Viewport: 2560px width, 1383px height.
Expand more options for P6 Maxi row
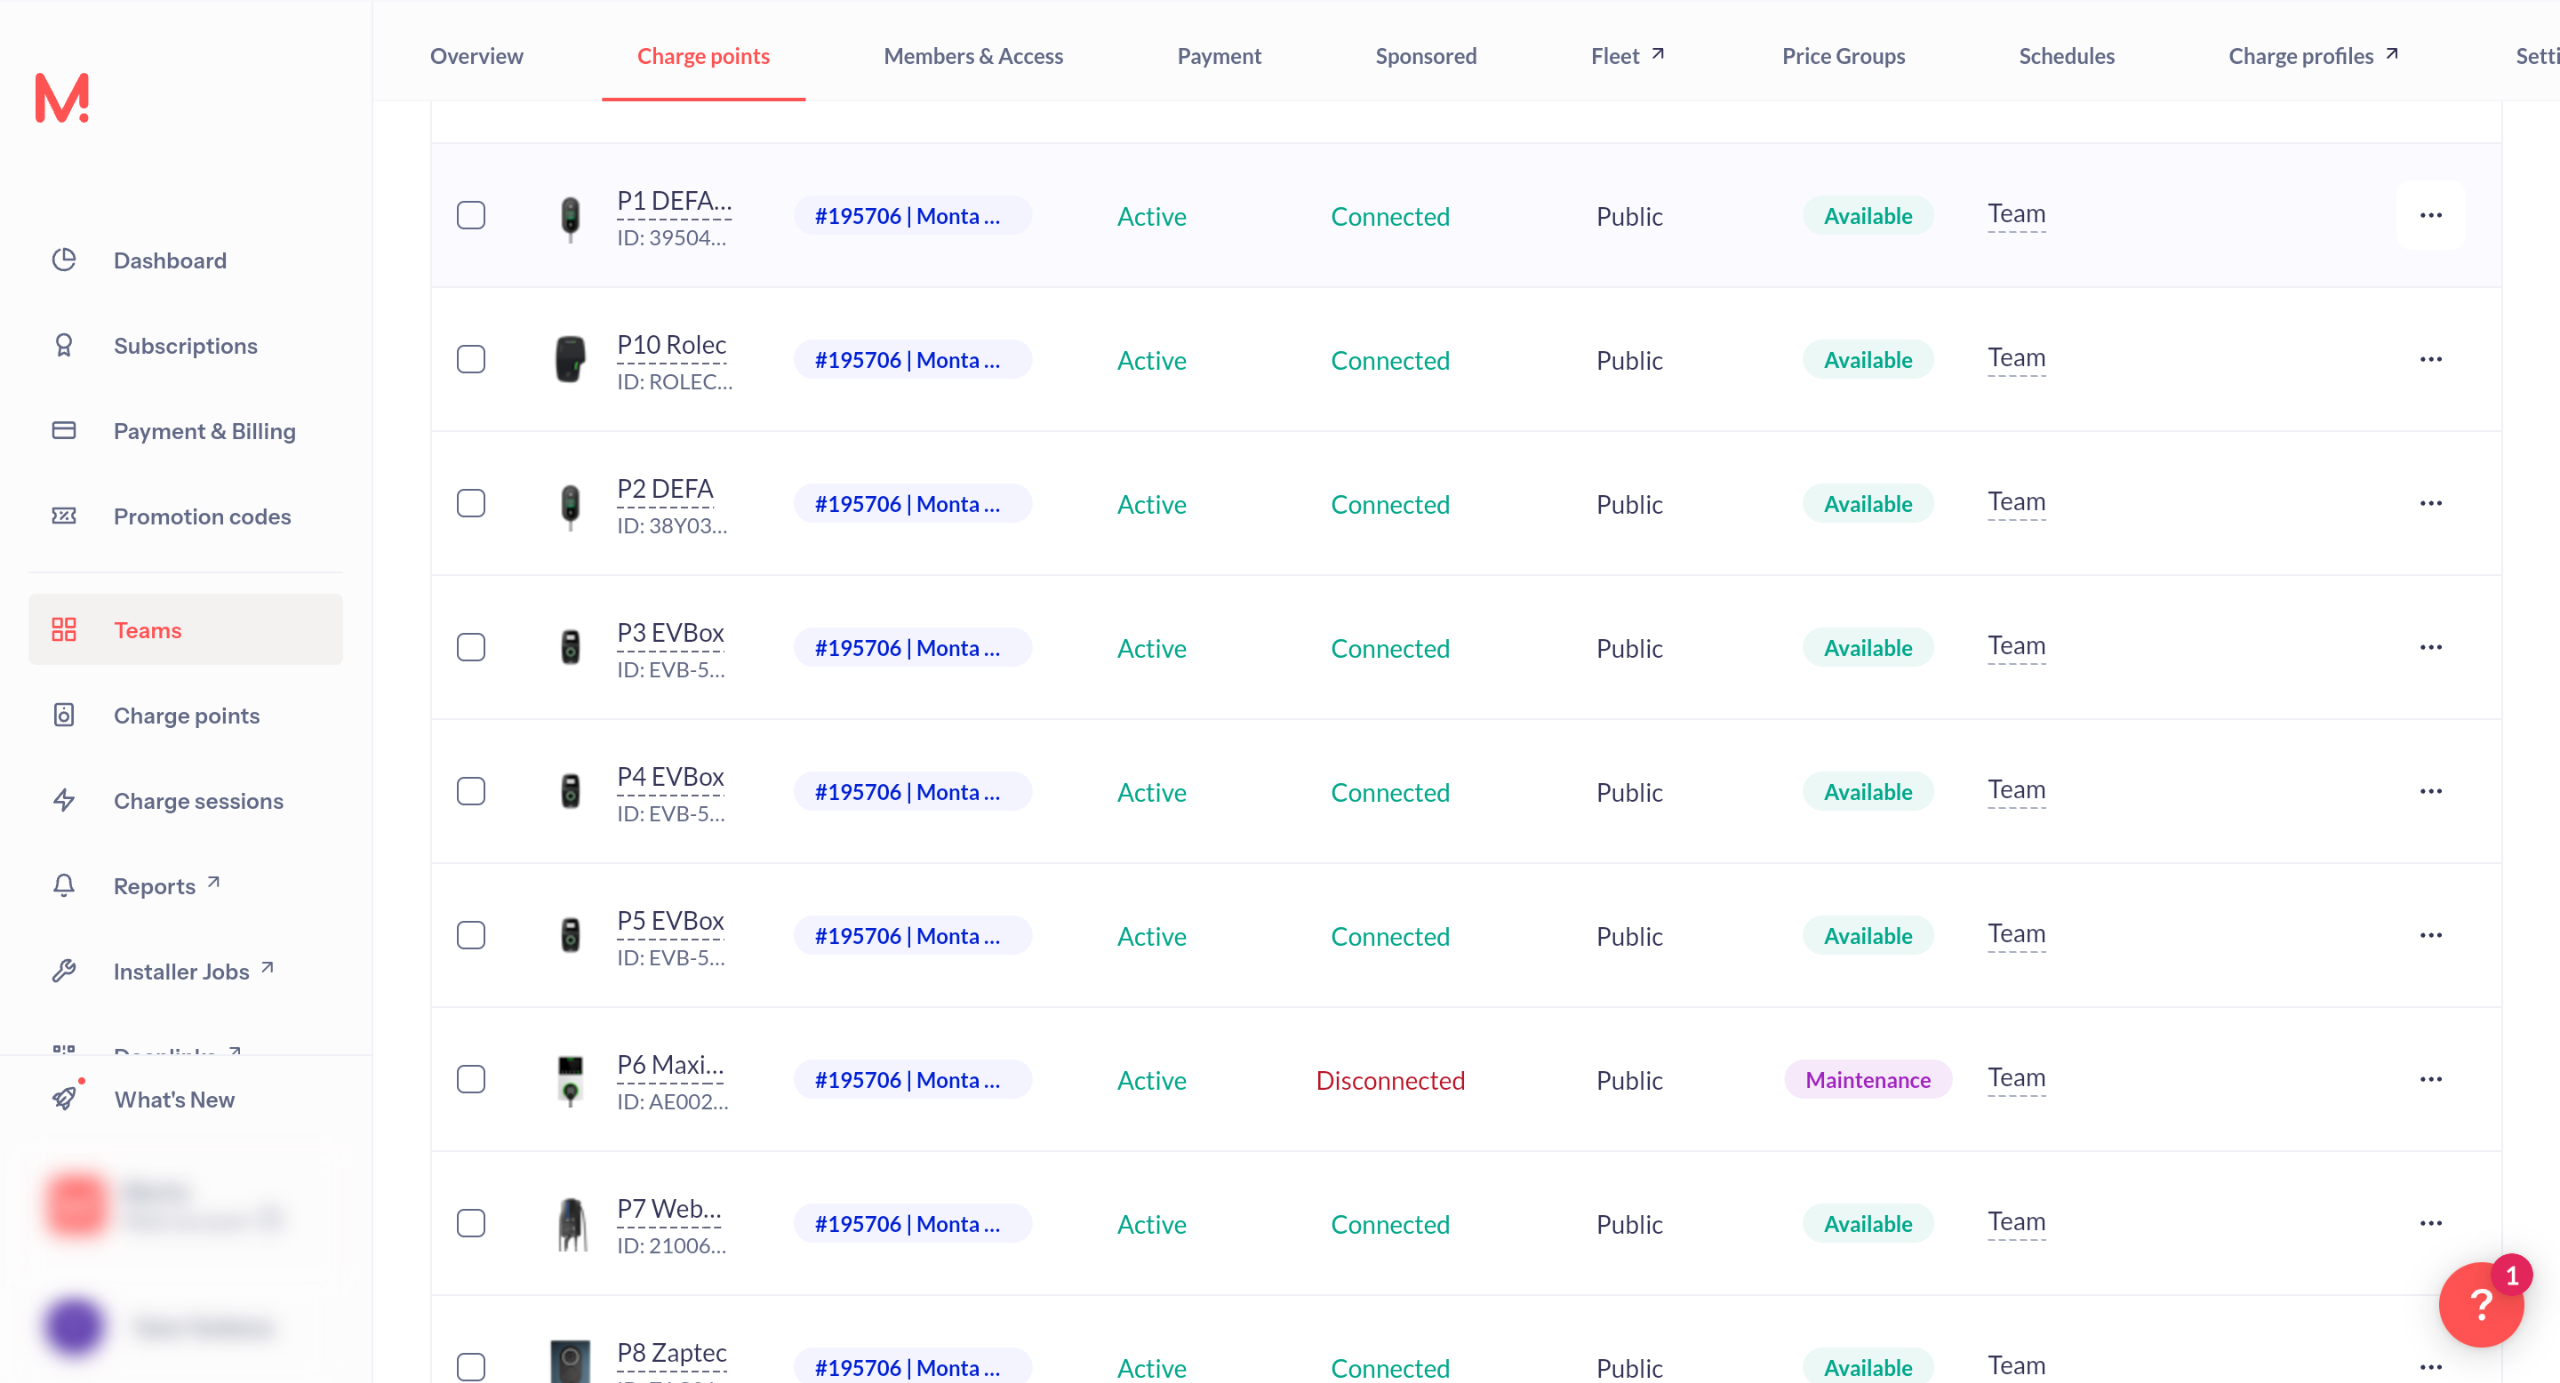[2431, 1080]
